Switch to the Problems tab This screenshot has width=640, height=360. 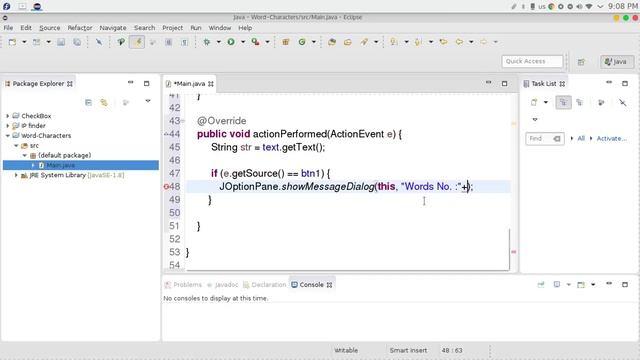click(x=183, y=284)
